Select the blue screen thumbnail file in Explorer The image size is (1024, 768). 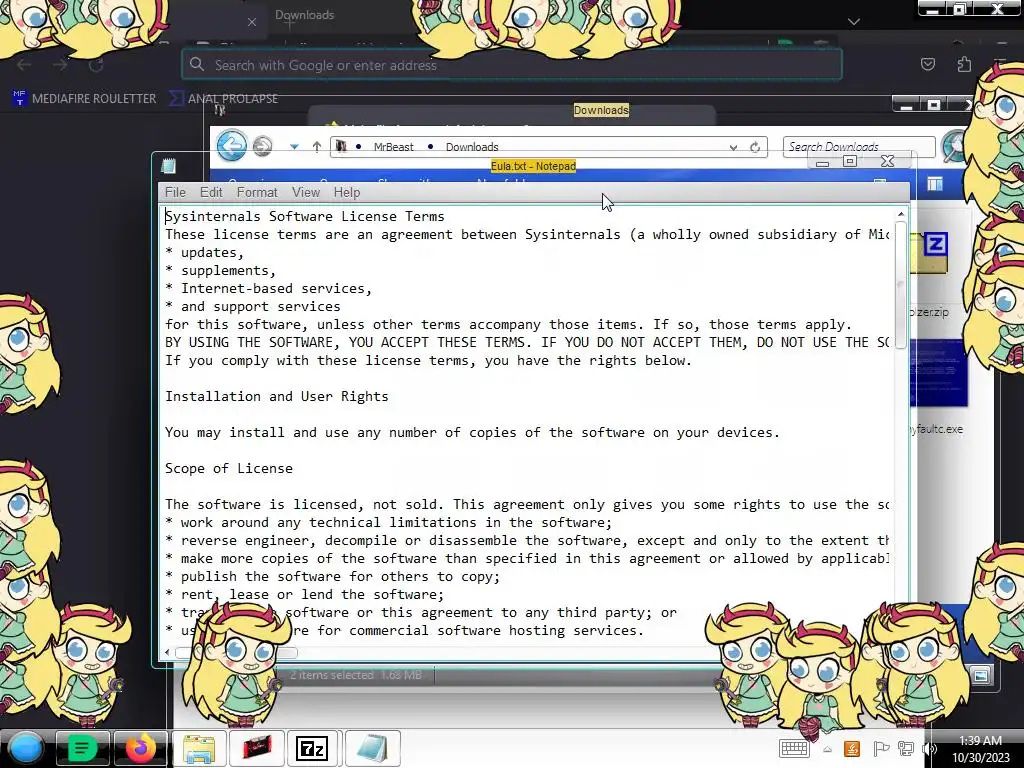[x=938, y=373]
